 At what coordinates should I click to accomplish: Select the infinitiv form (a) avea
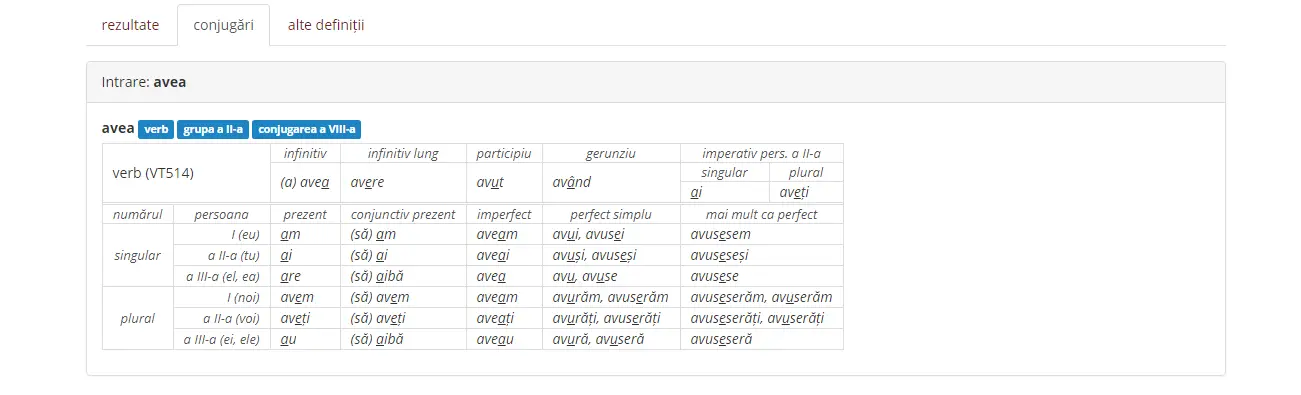click(305, 182)
